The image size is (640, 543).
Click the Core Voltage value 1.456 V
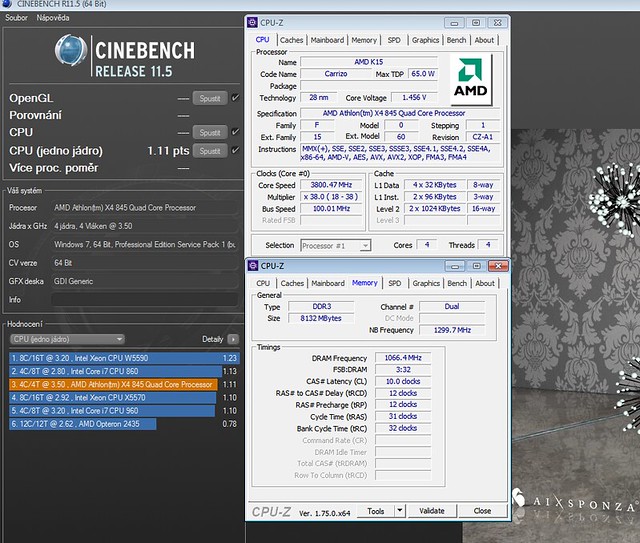coord(414,98)
